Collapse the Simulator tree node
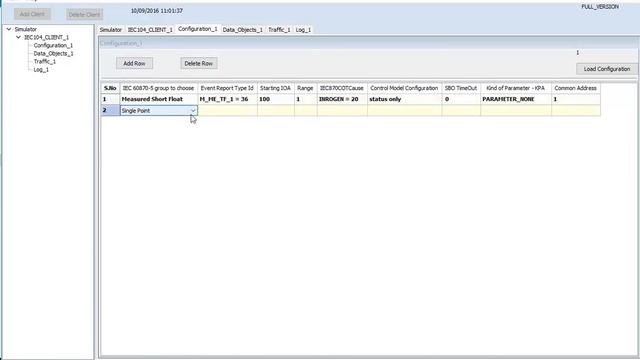Screen dimensions: 640x360 [x=9, y=29]
